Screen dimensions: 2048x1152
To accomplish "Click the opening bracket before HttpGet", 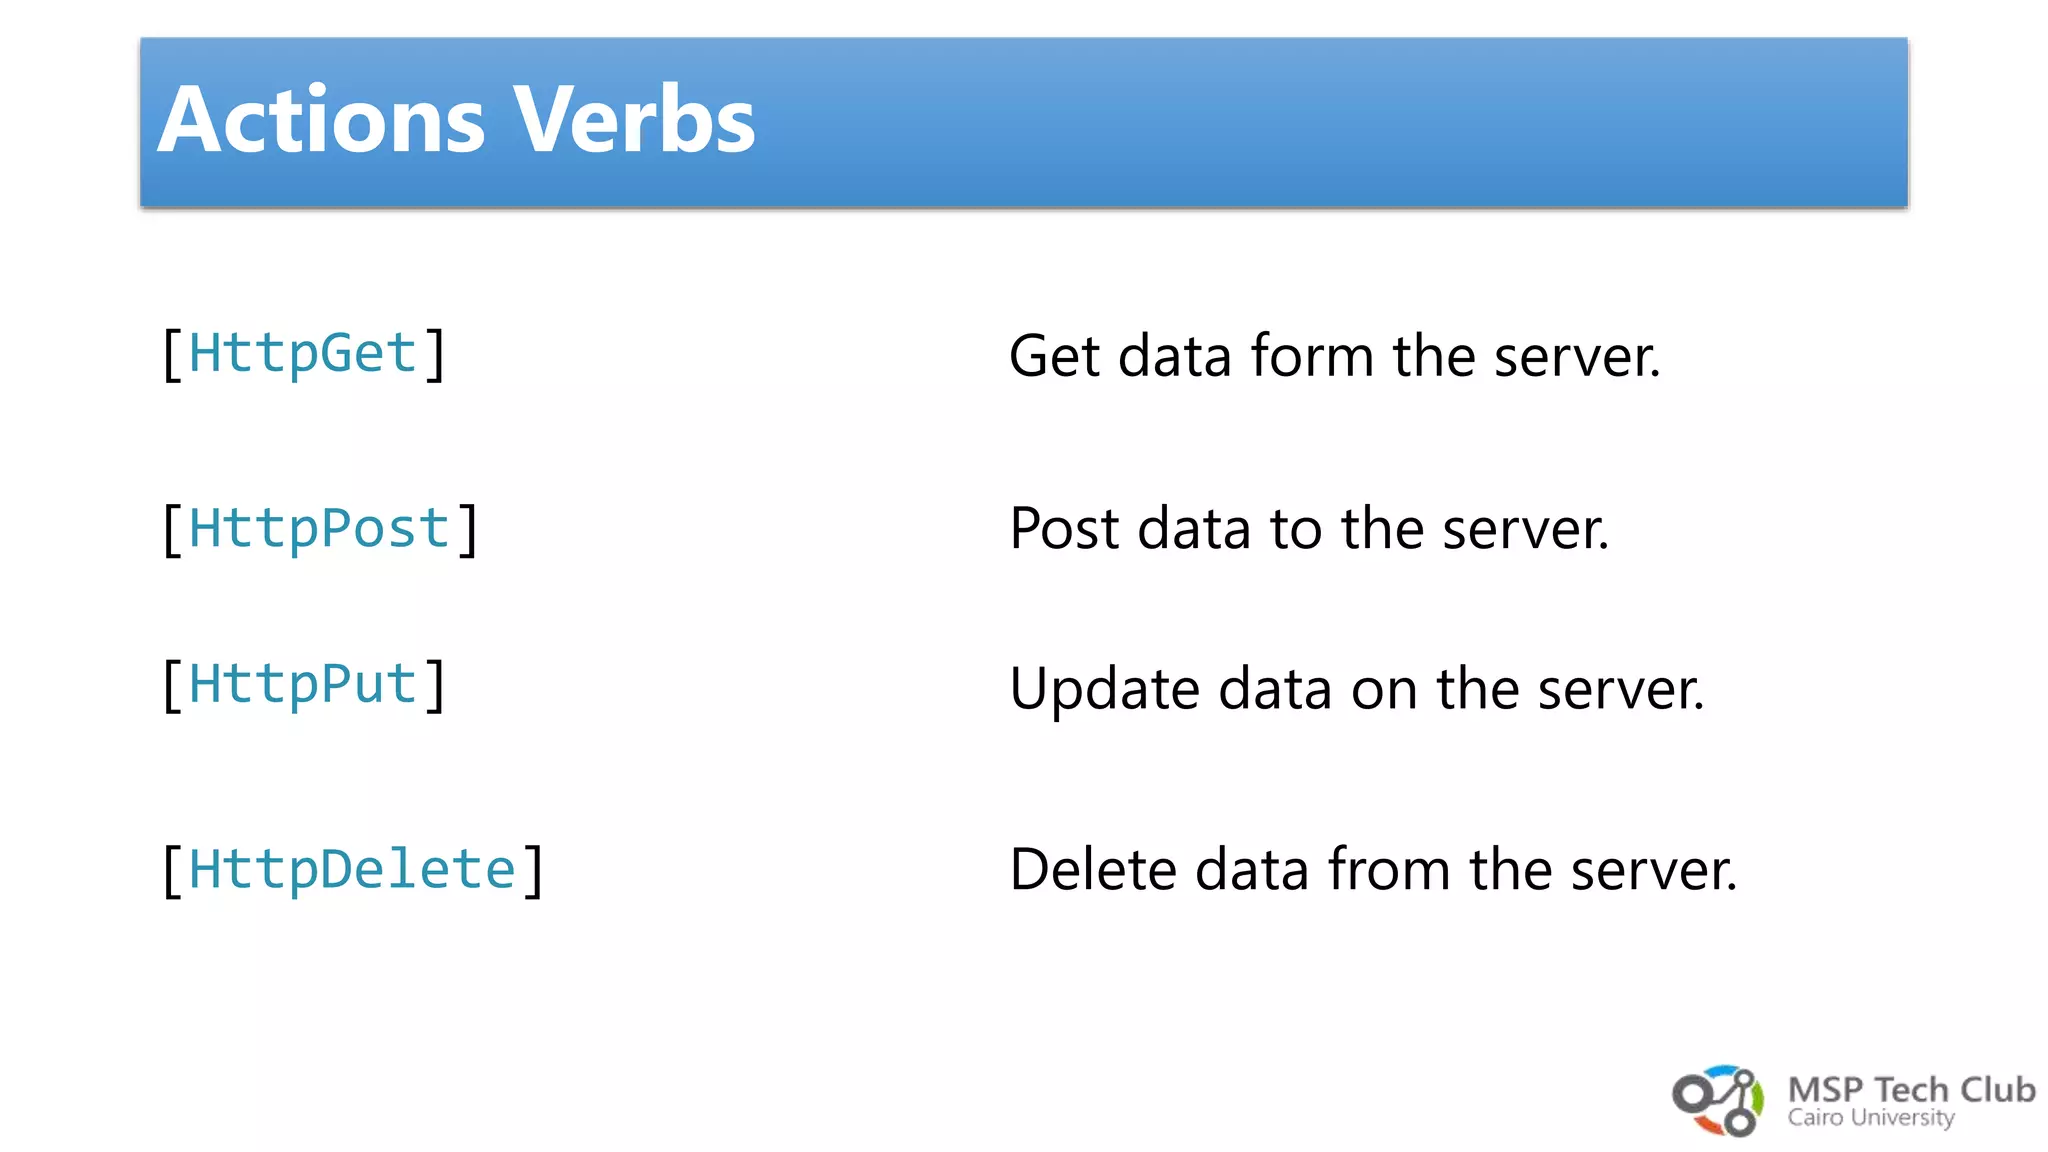I will 172,355.
